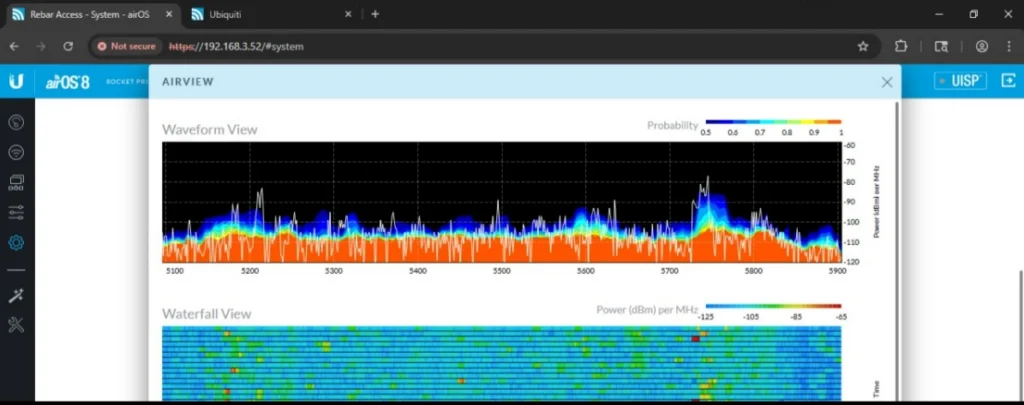Open the System gear sidebar icon

[16, 243]
